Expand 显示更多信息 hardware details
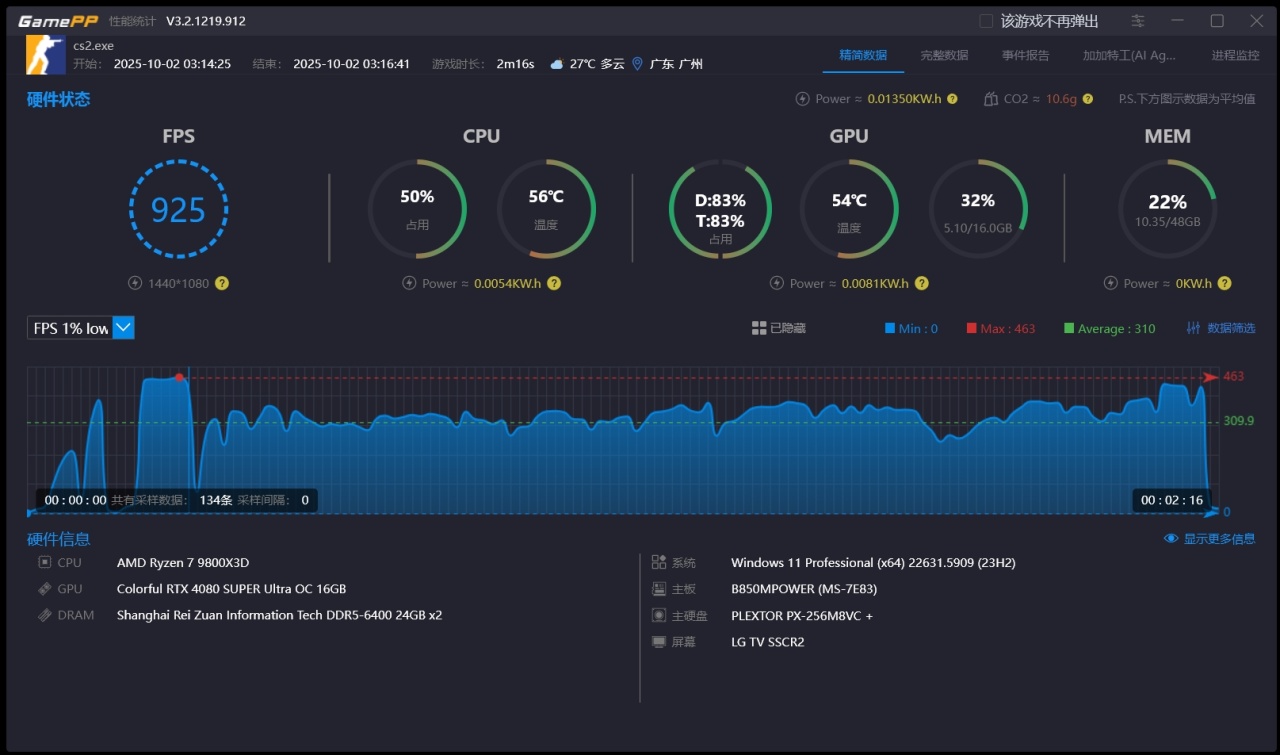Screen dimensions: 1280x755 point(1210,539)
